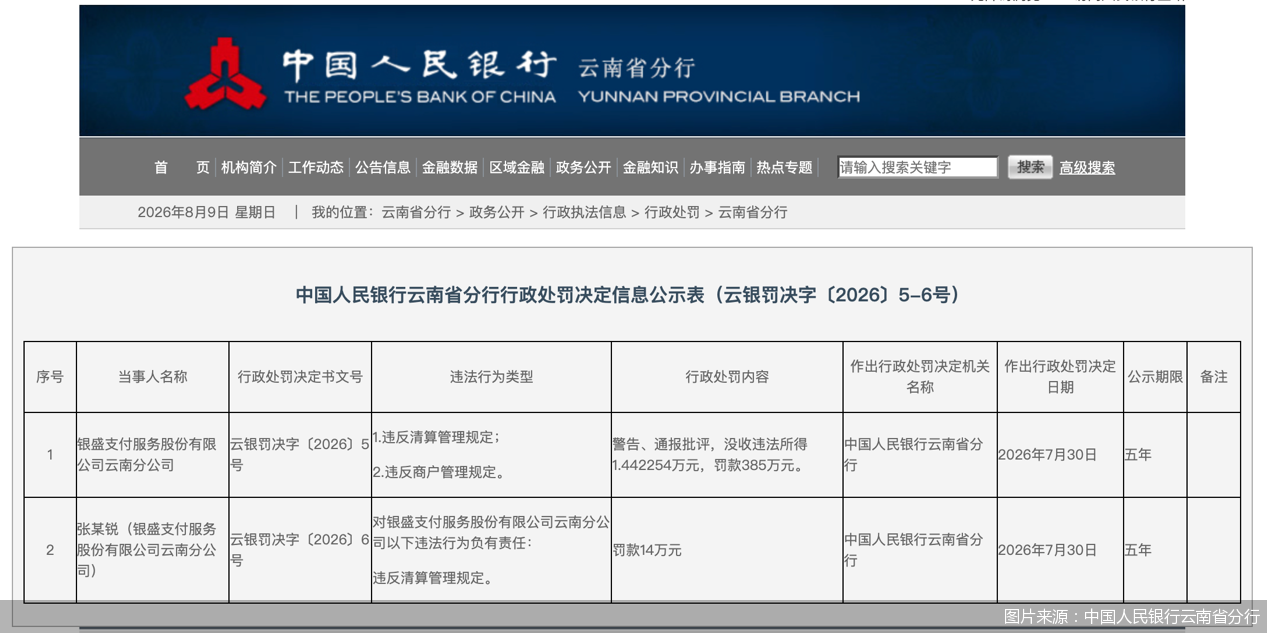Open the 行政处罚 breadcrumb link
This screenshot has width=1267, height=633.
pos(672,212)
